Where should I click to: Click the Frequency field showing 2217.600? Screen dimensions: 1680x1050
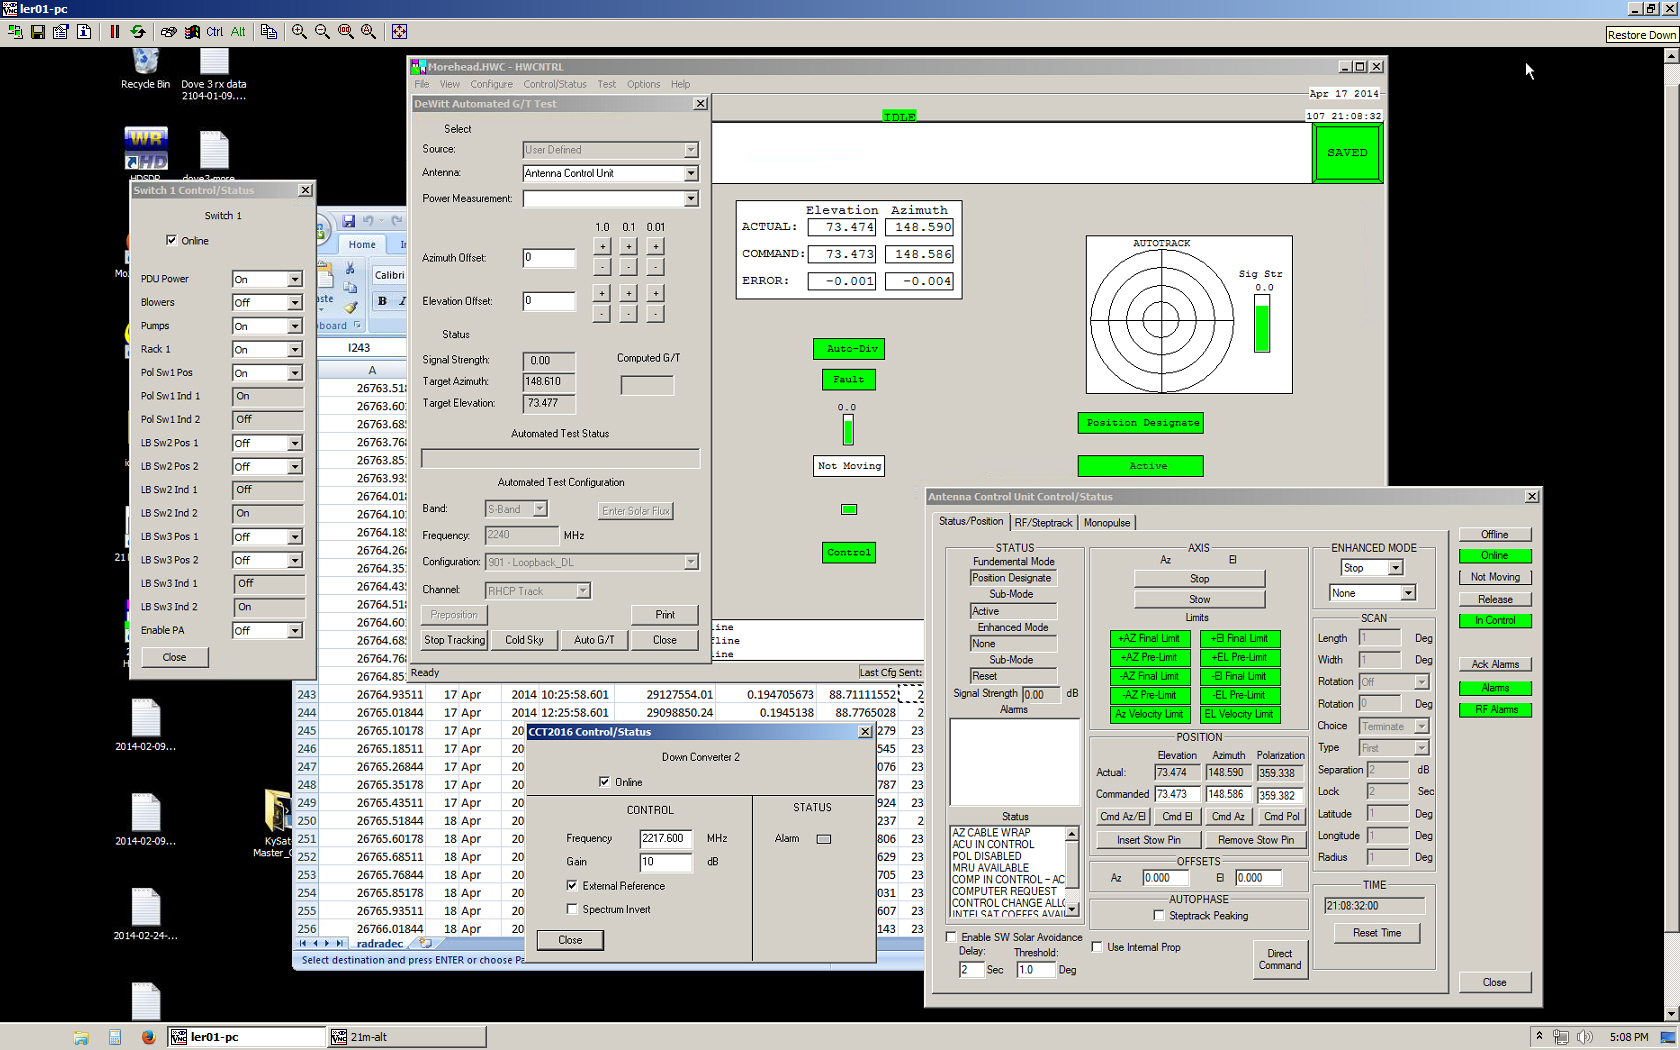coord(666,839)
